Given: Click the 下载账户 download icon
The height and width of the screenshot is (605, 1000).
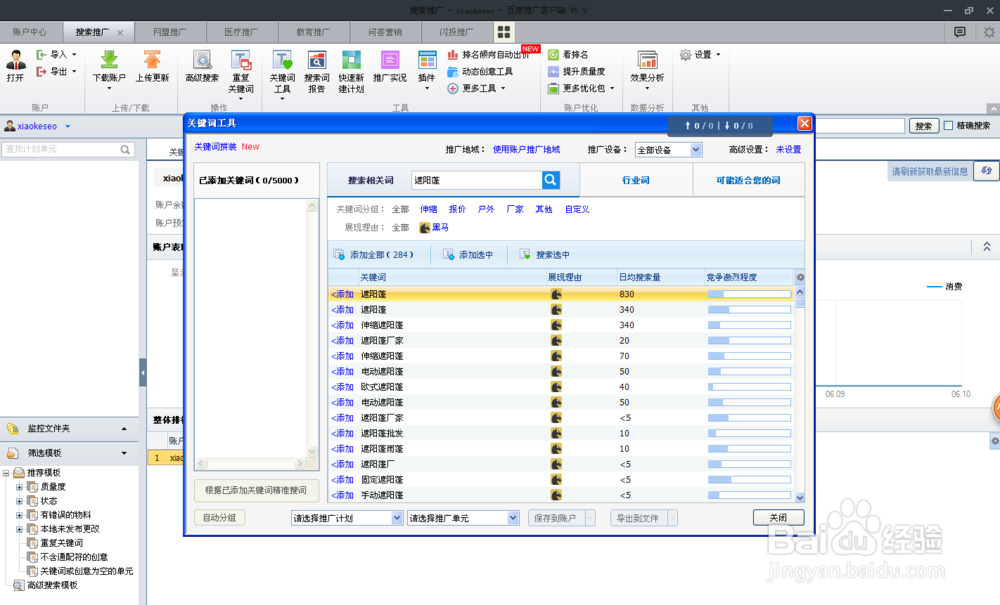Looking at the screenshot, I should click(109, 66).
